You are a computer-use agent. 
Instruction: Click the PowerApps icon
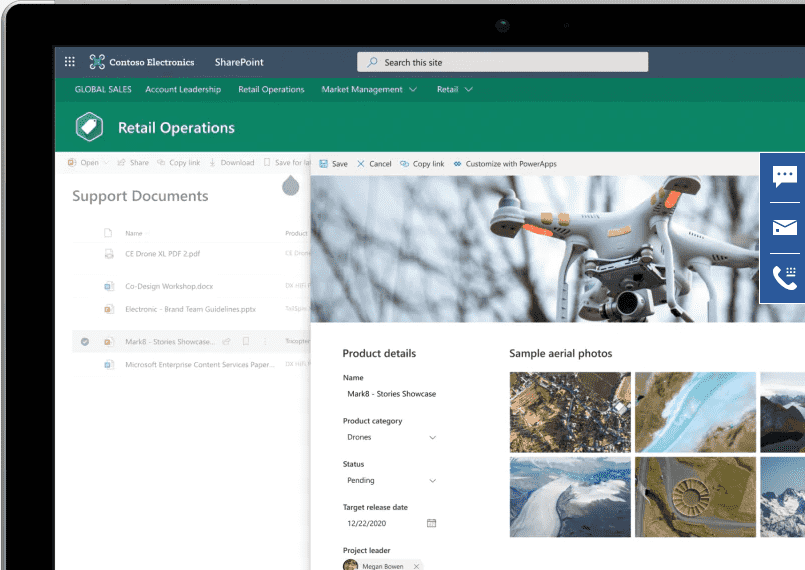457,164
